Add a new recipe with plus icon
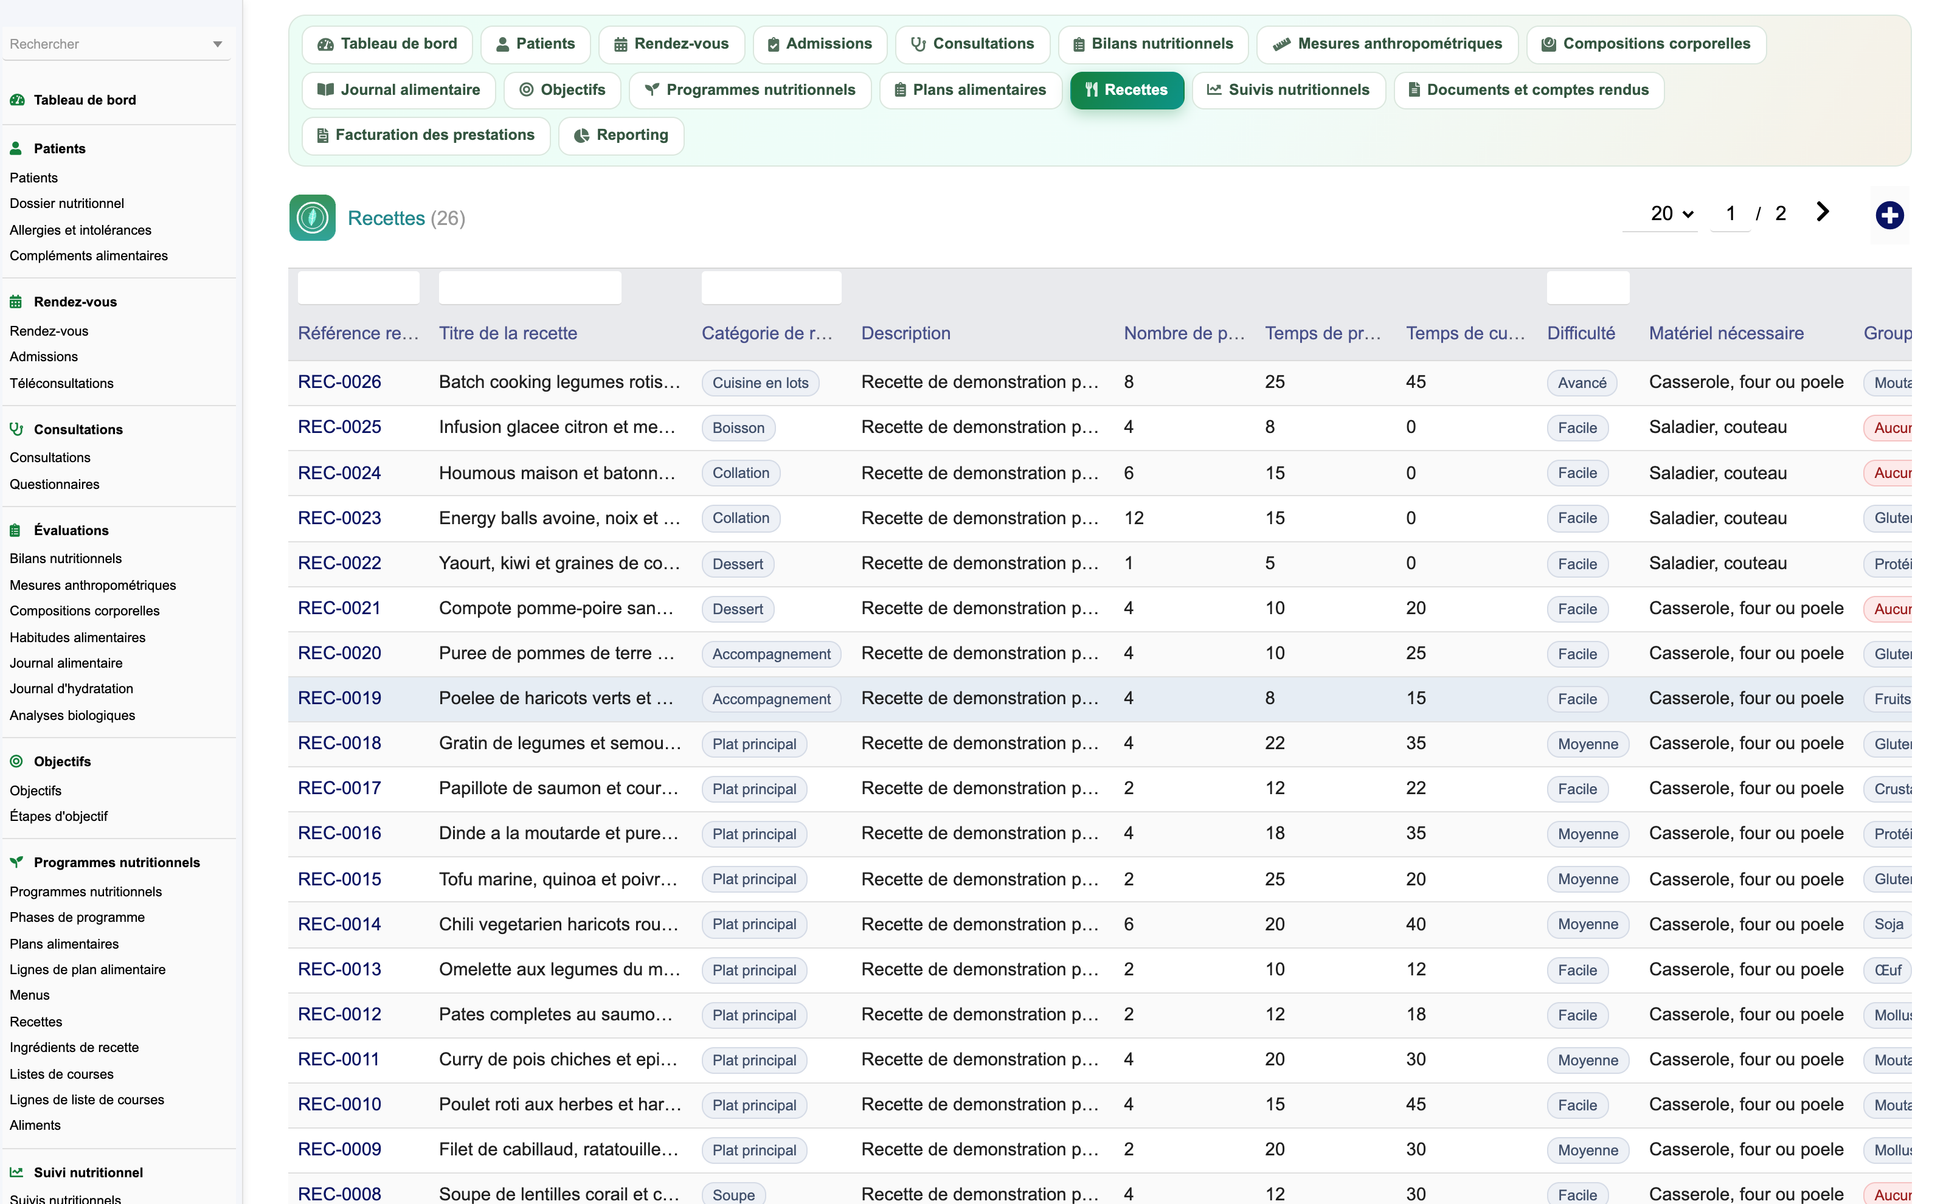The height and width of the screenshot is (1204, 1946). coord(1889,215)
